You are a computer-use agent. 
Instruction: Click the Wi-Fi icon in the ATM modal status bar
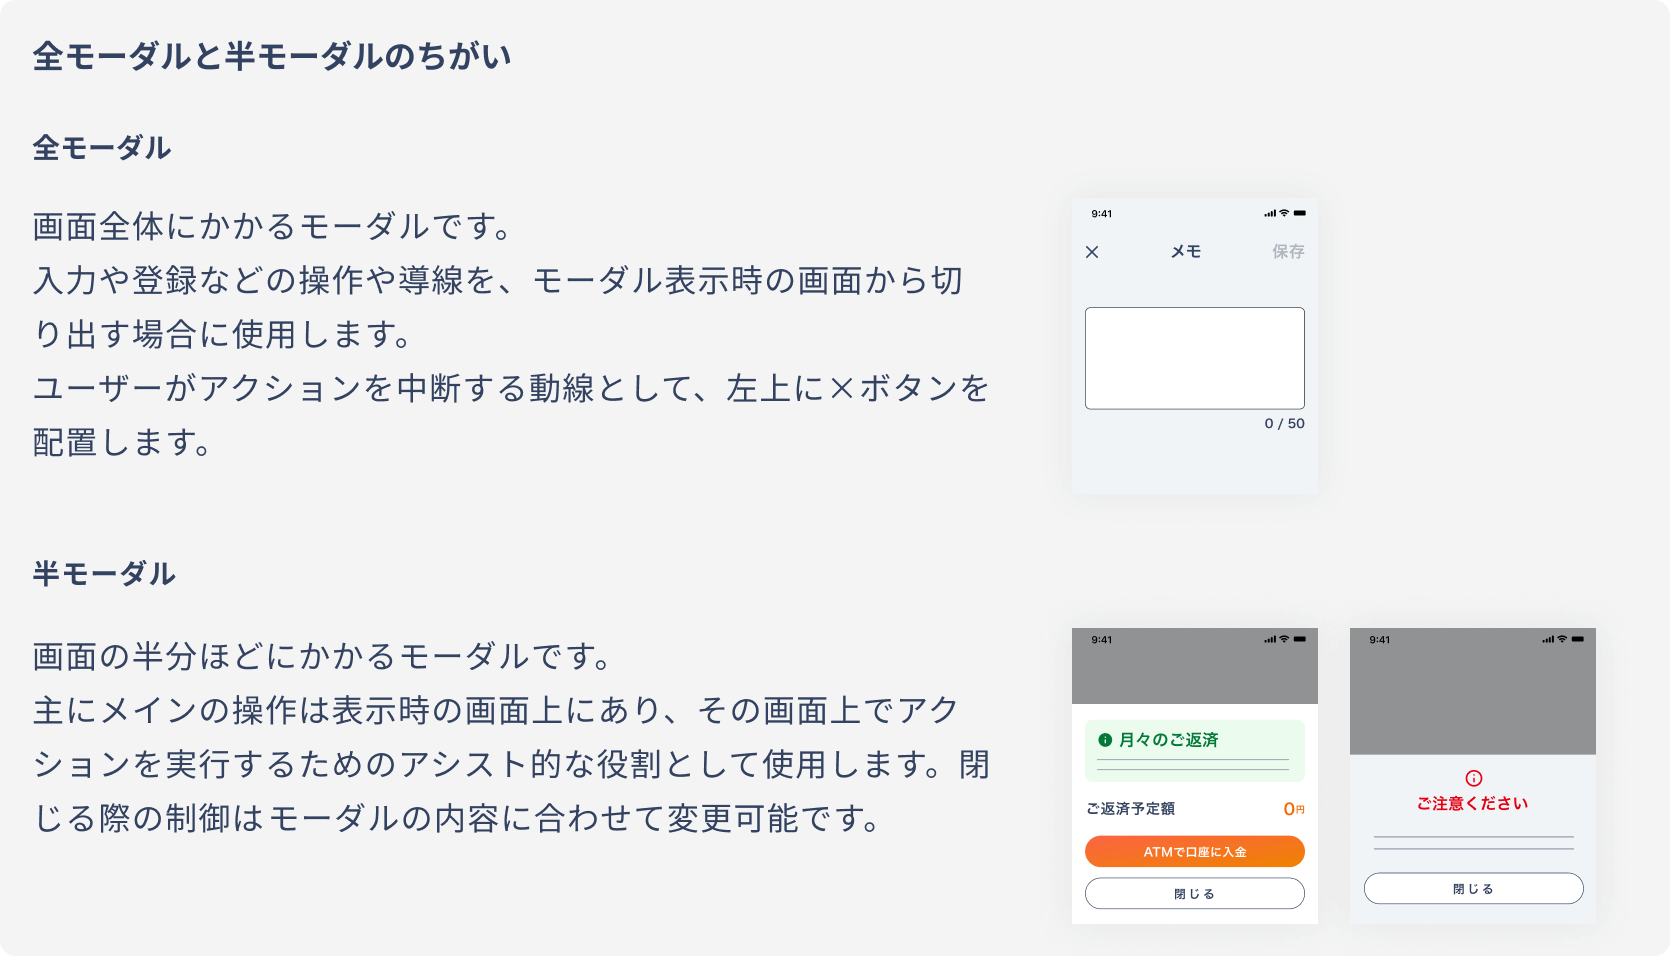[1283, 639]
